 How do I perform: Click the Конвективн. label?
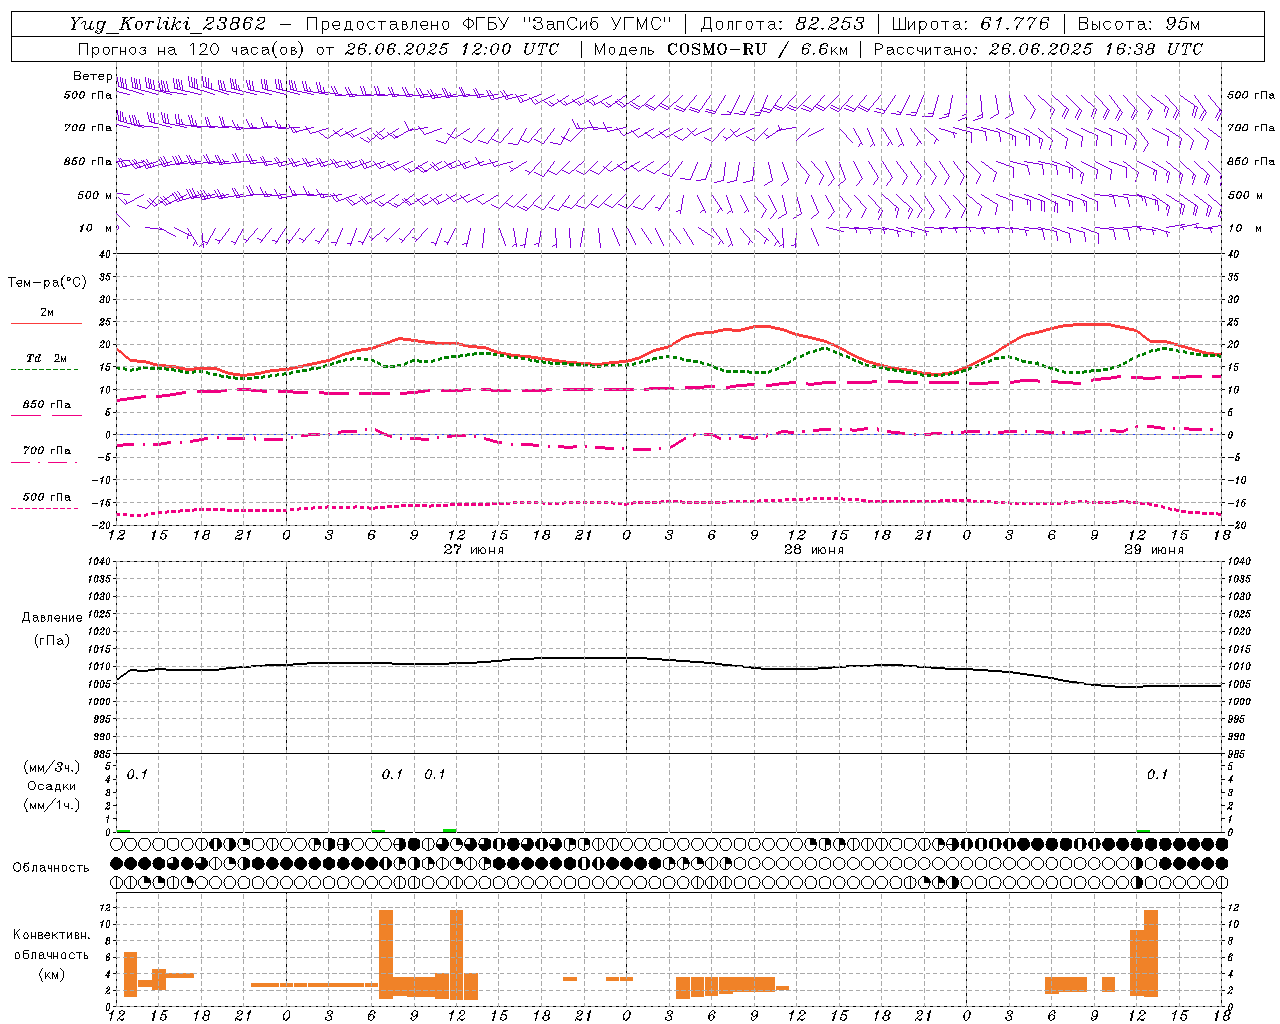tap(51, 935)
